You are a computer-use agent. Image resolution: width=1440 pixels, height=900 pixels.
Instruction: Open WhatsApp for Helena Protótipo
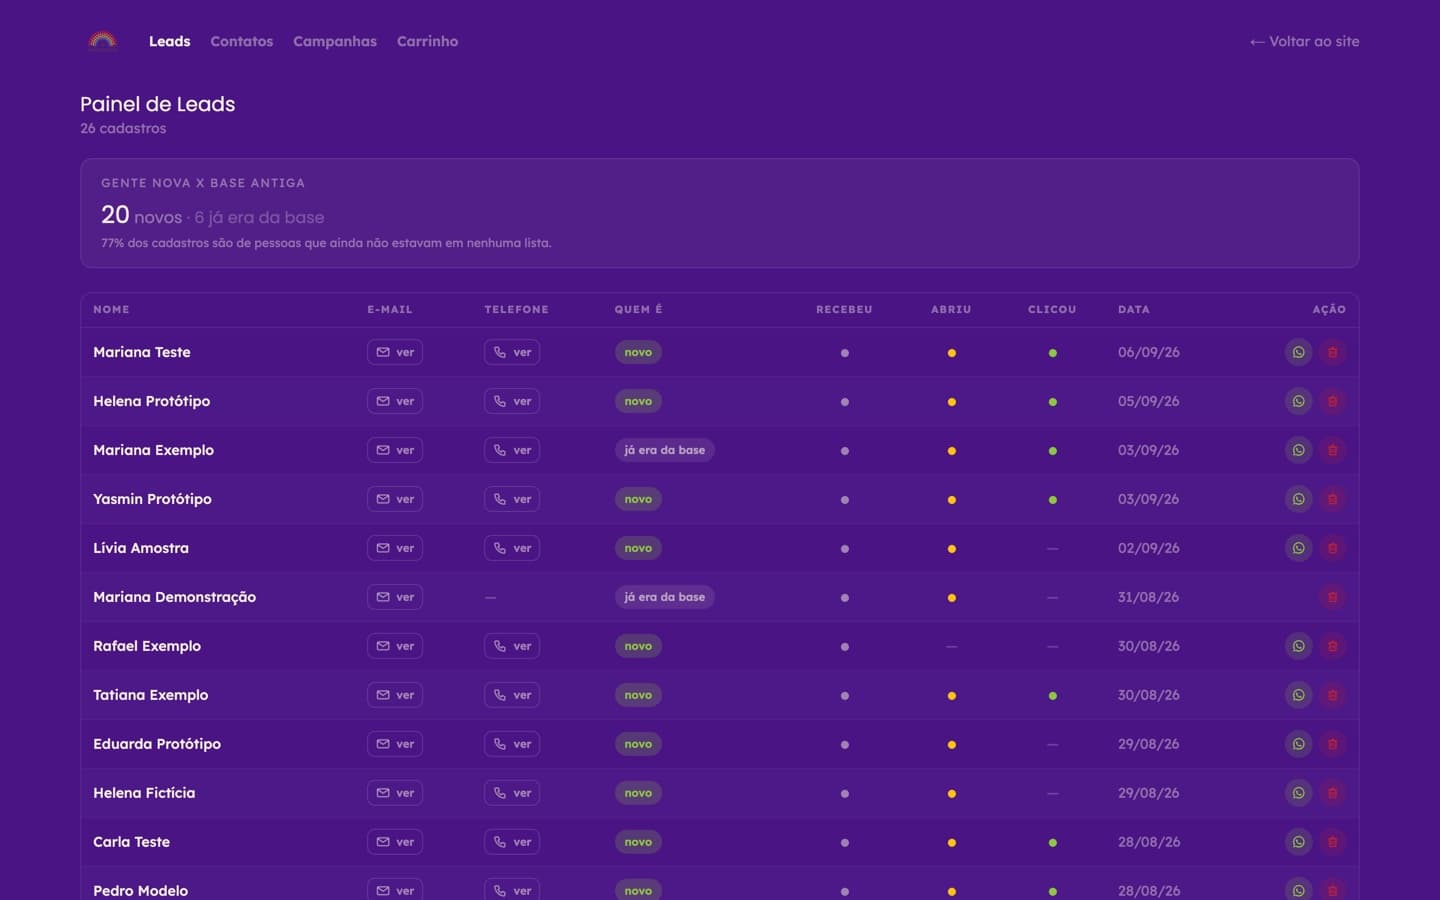pyautogui.click(x=1298, y=401)
